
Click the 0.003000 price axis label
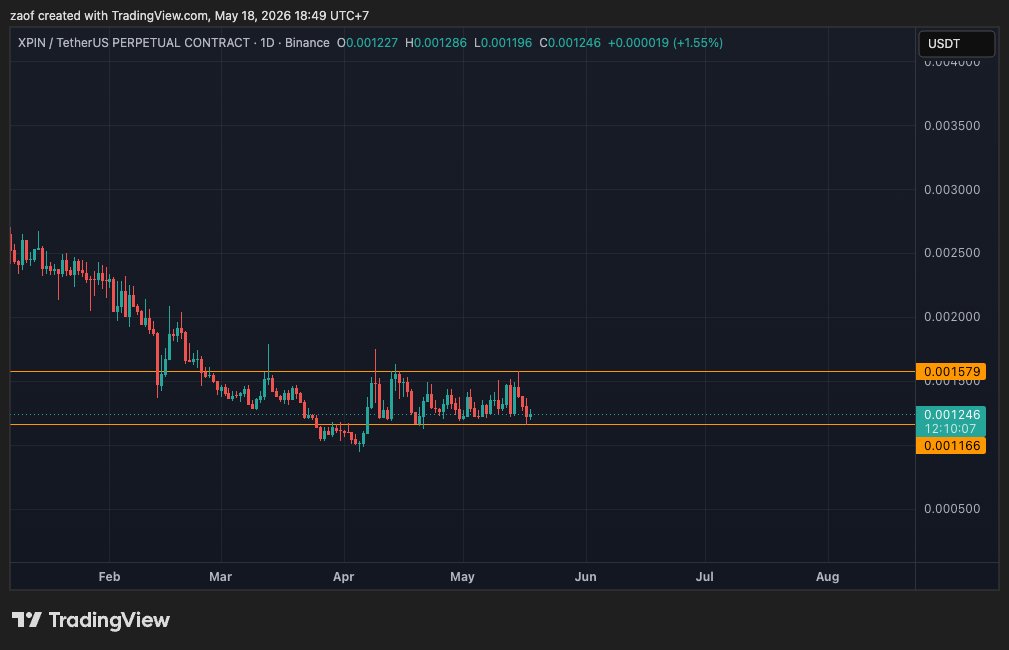point(952,189)
